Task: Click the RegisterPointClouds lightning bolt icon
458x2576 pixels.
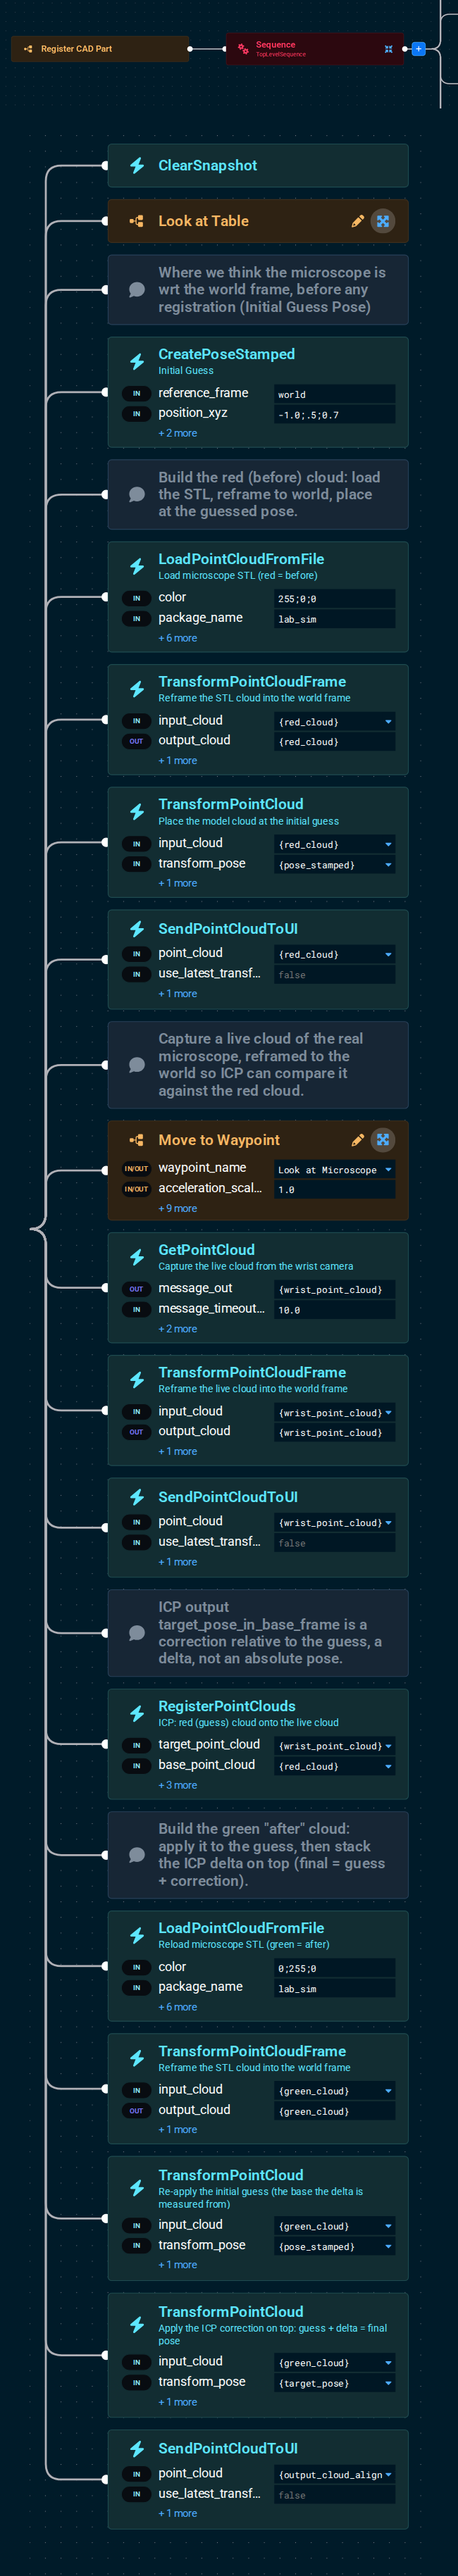Action: click(137, 1714)
